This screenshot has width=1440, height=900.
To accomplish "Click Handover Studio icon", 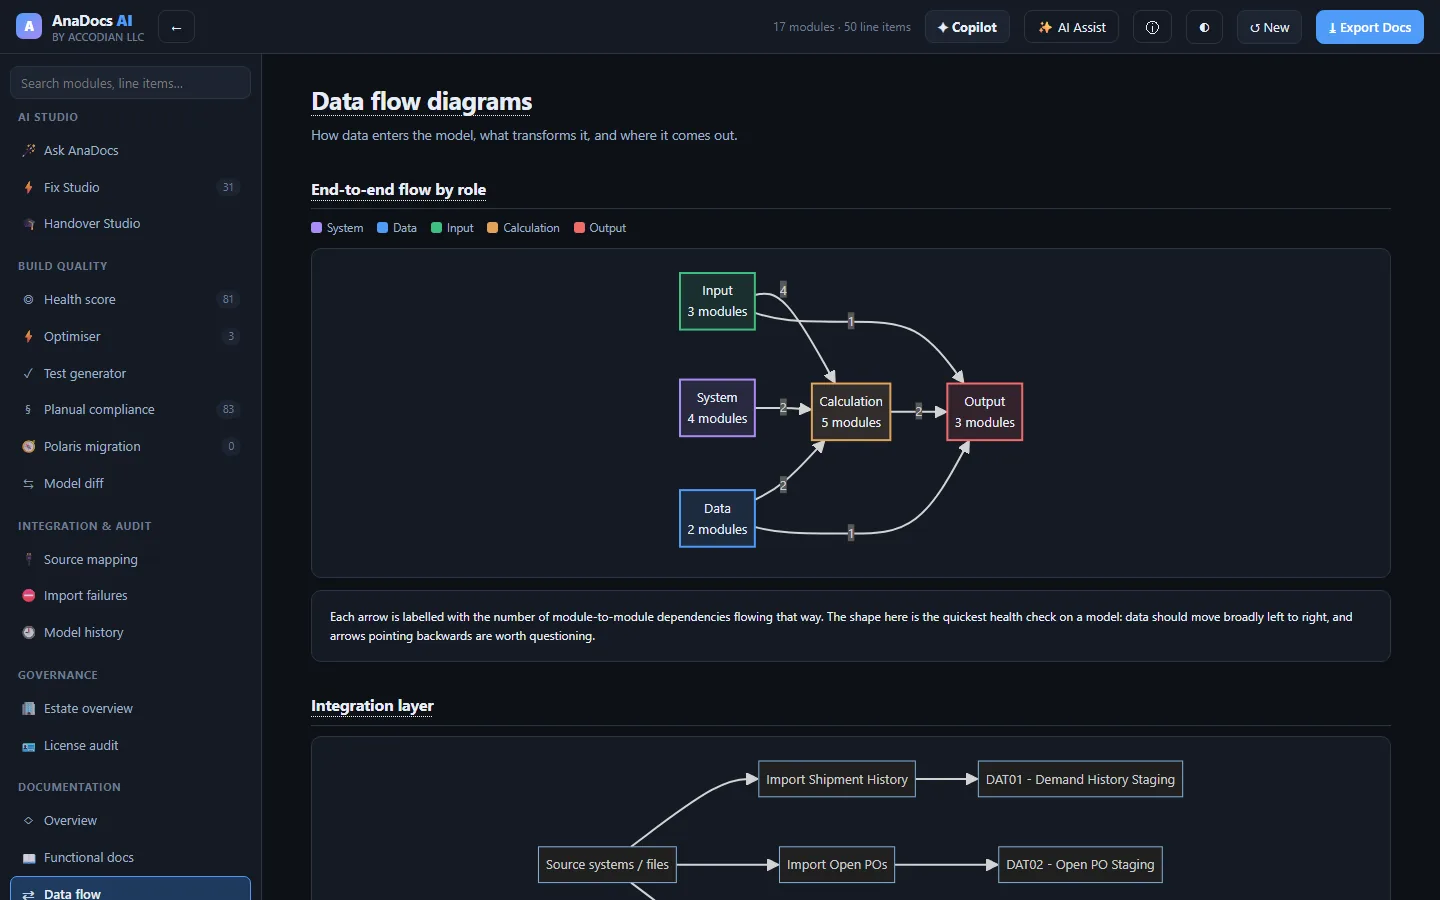I will [29, 224].
